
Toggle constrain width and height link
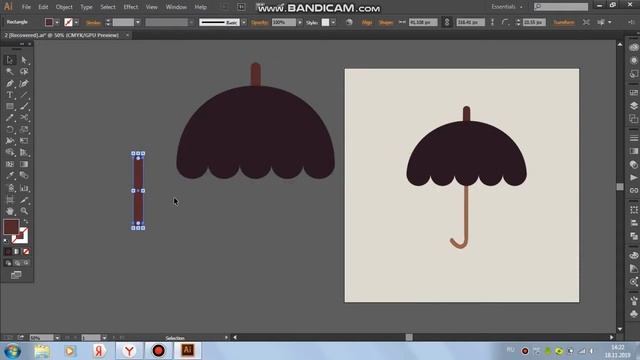point(447,22)
